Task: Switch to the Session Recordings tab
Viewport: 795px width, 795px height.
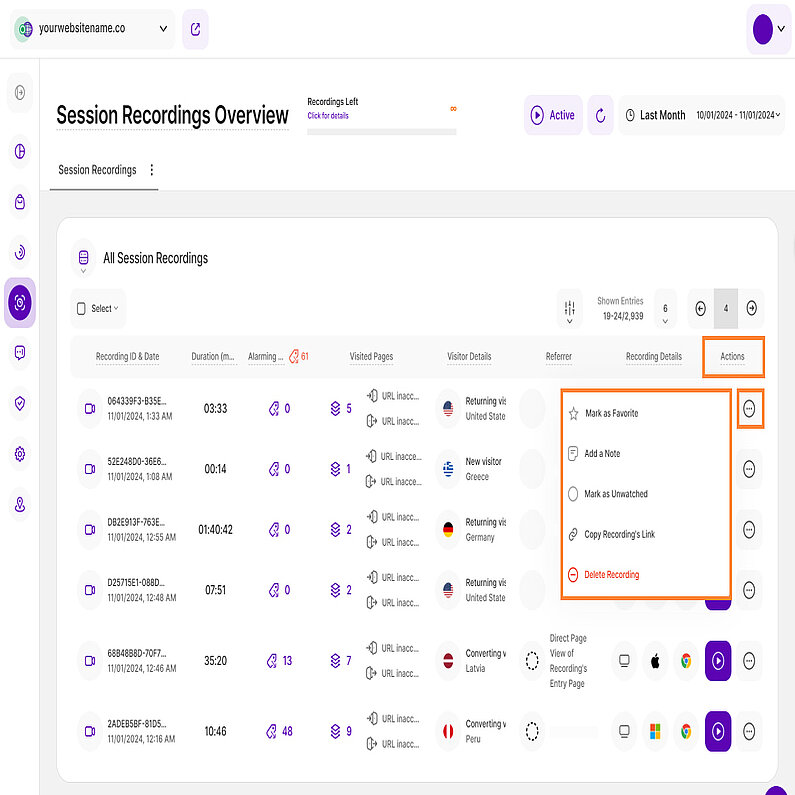Action: point(97,170)
